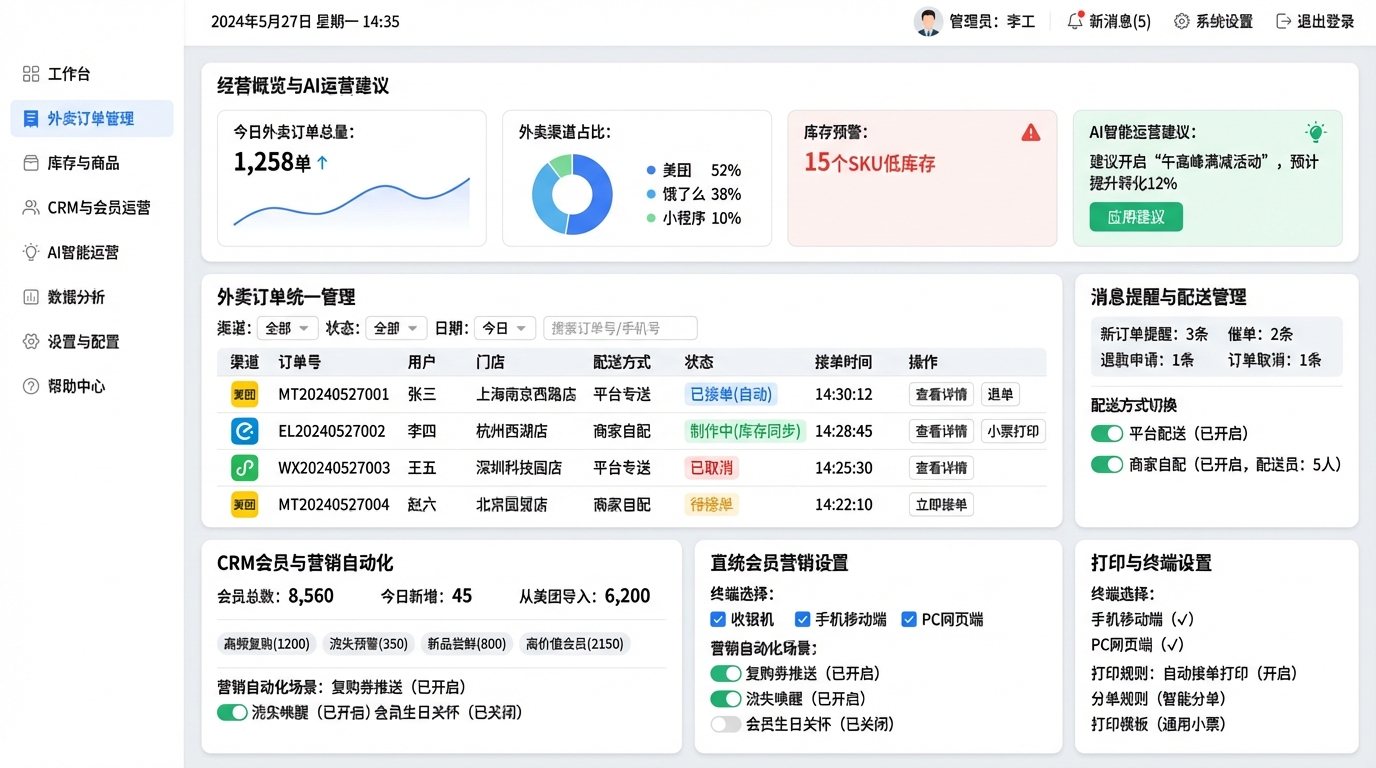Open the 状态 filter dropdown
This screenshot has width=1376, height=768.
[396, 328]
